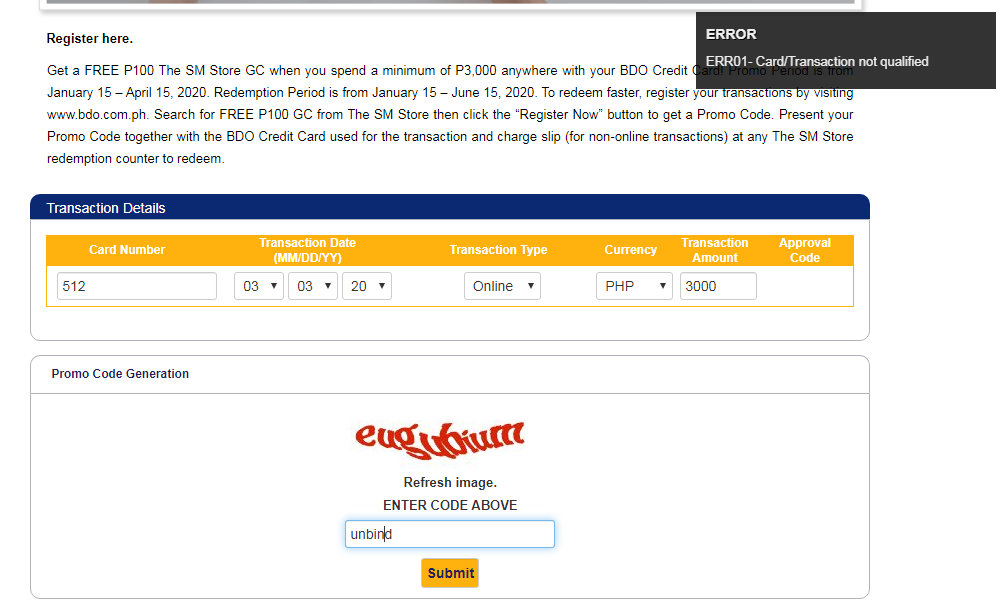
Task: Click the captcha code input field
Action: coord(450,534)
